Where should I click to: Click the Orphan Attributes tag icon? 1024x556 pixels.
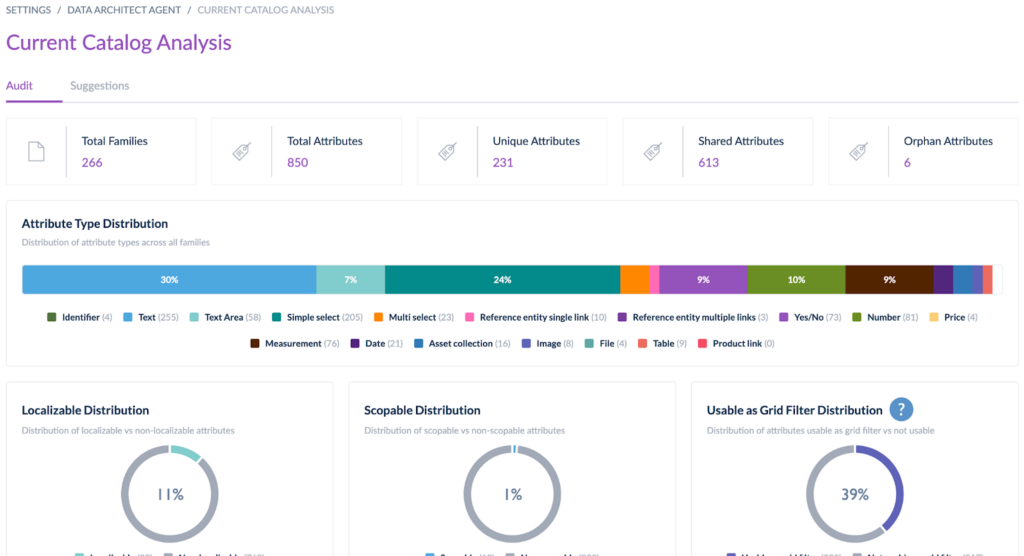pyautogui.click(x=858, y=151)
